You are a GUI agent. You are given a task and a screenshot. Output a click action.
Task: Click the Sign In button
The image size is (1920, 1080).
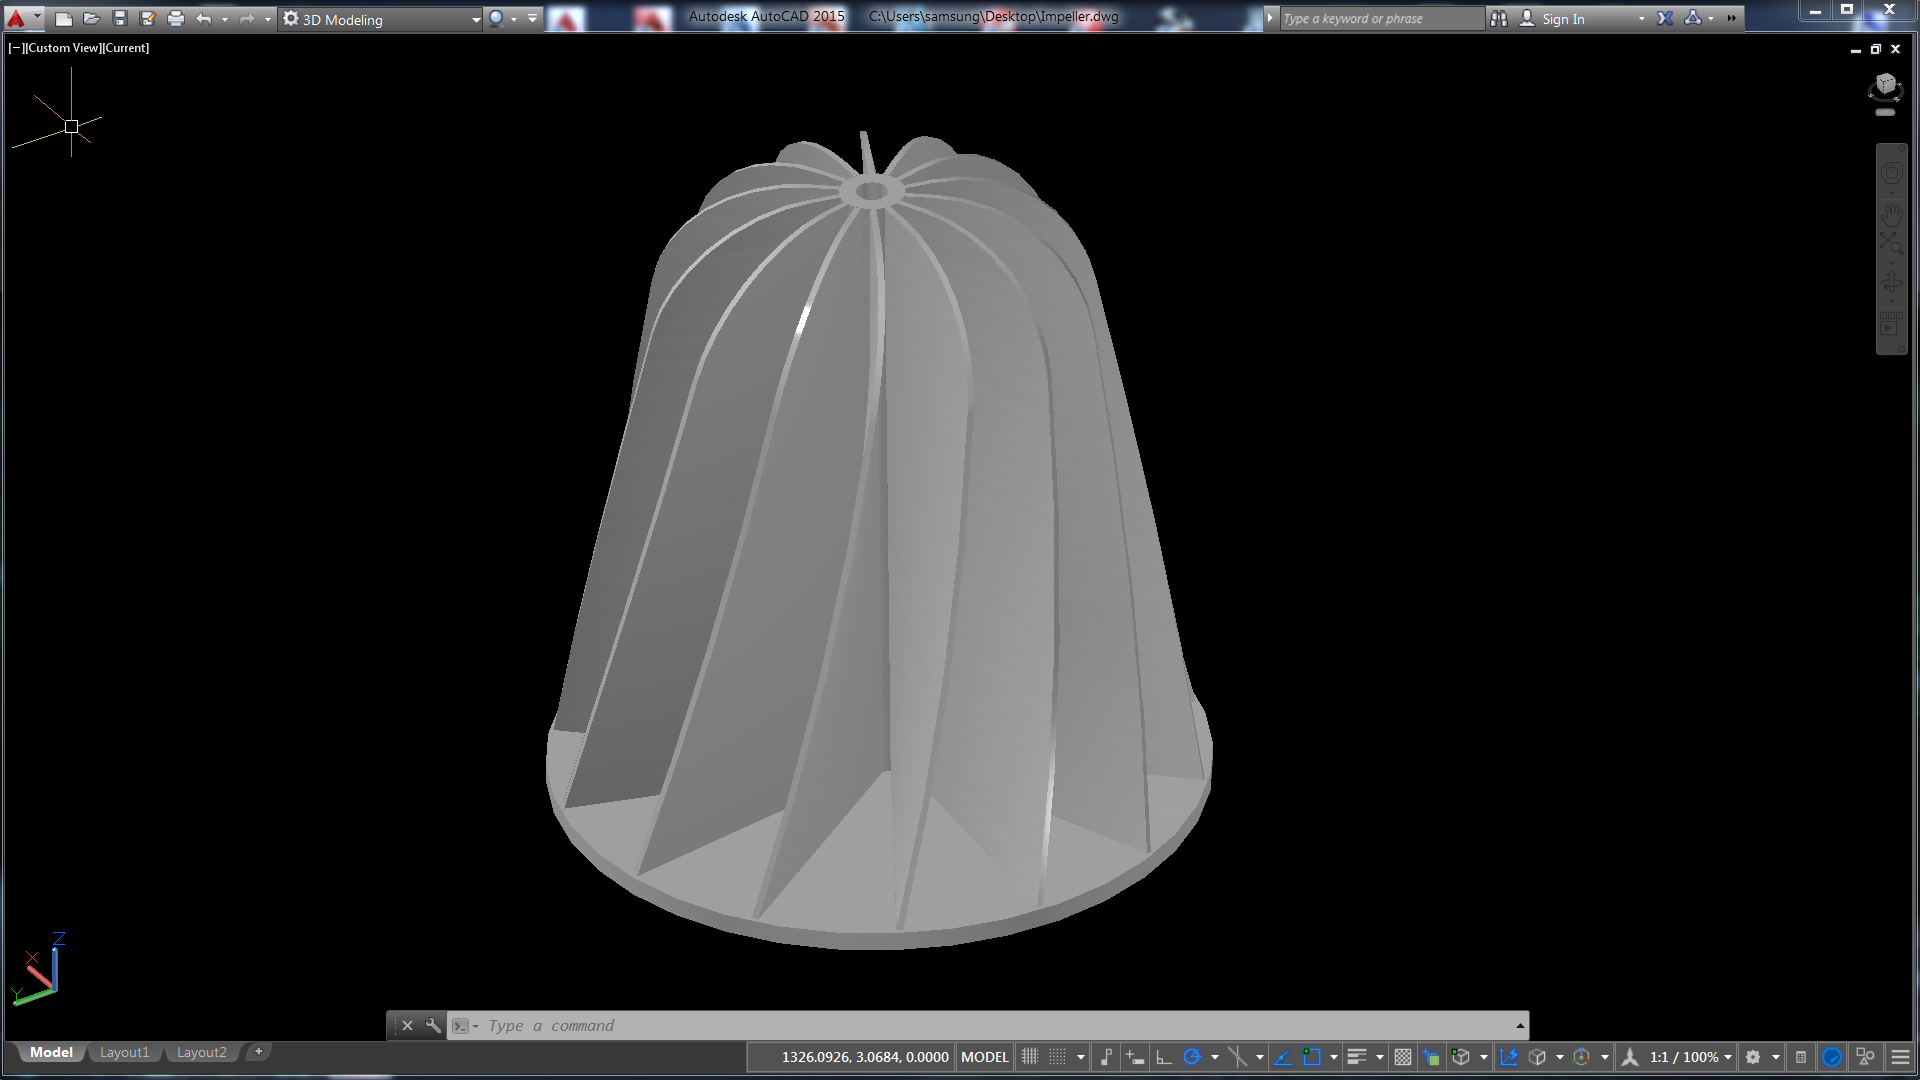tap(1562, 19)
